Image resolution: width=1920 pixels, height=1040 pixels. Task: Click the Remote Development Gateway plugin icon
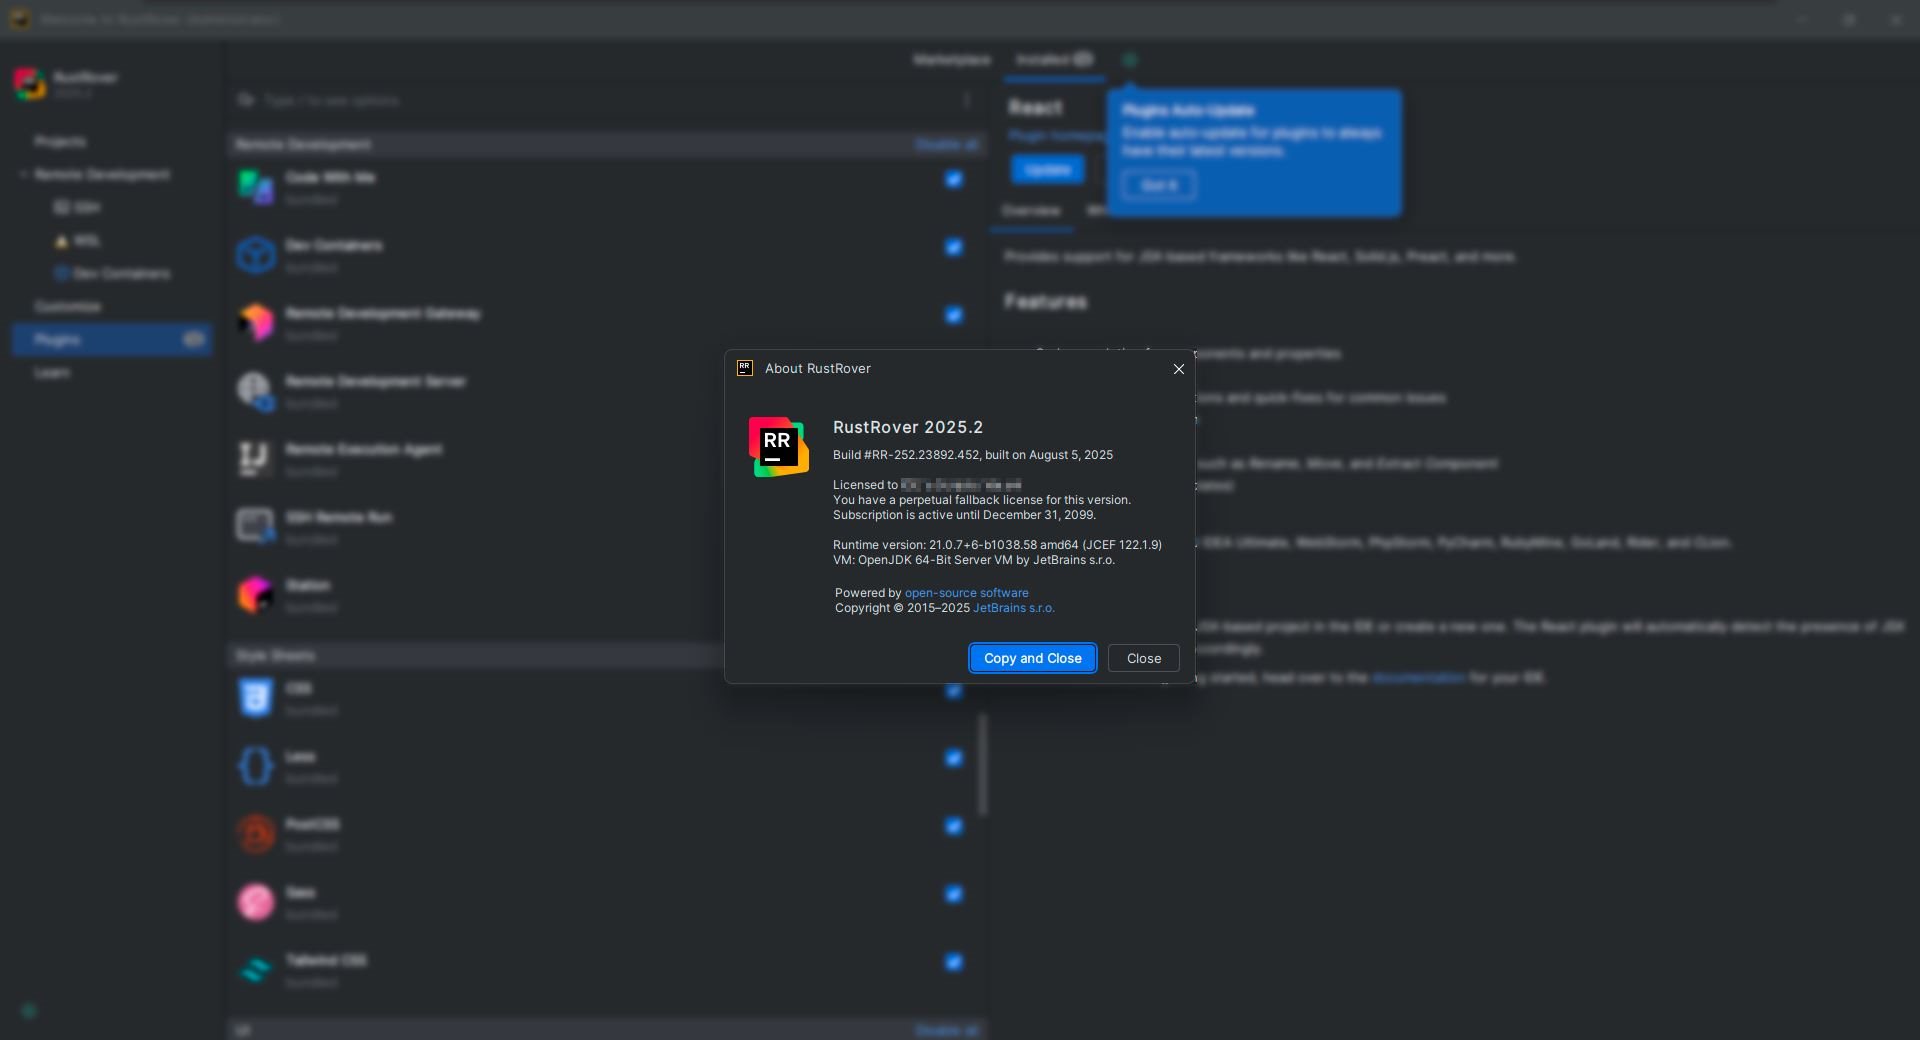255,323
